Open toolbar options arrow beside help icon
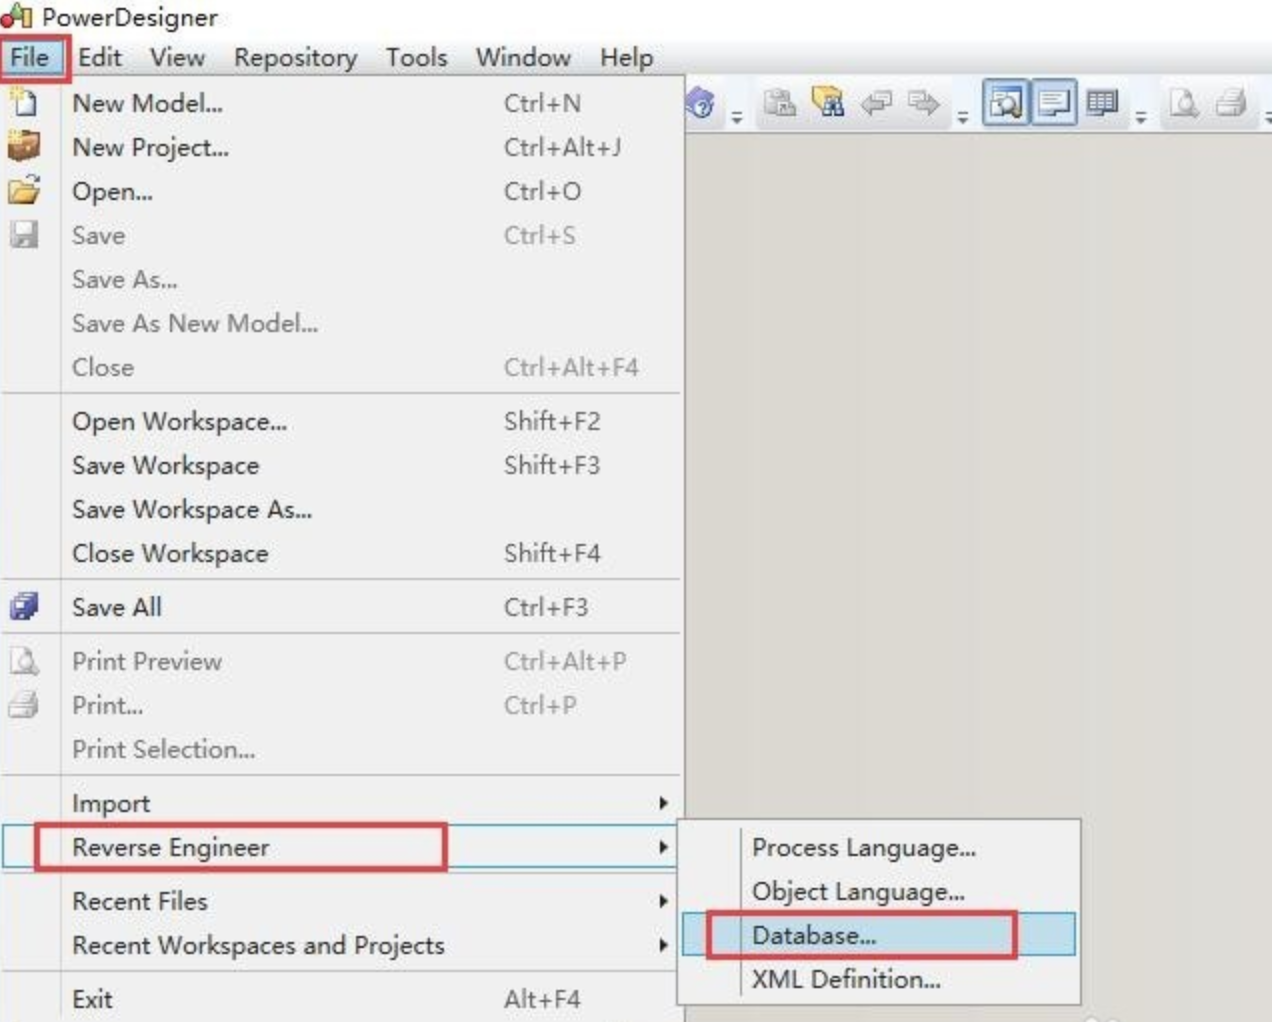1272x1022 pixels. coord(737,116)
